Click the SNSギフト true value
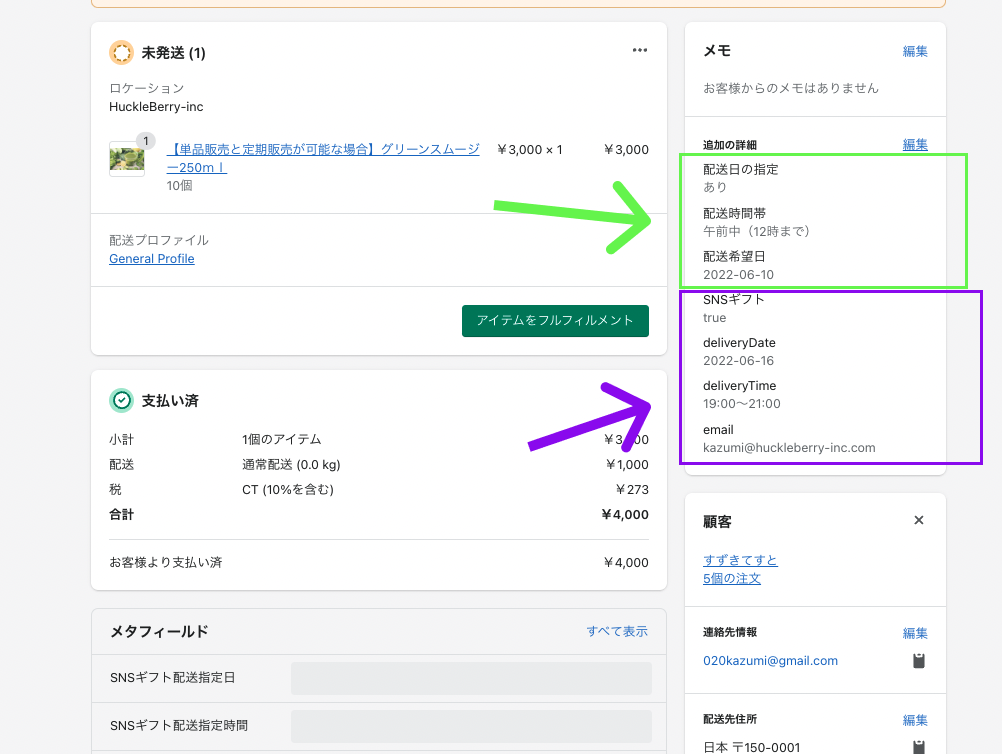The width and height of the screenshot is (1002, 754). coord(714,318)
